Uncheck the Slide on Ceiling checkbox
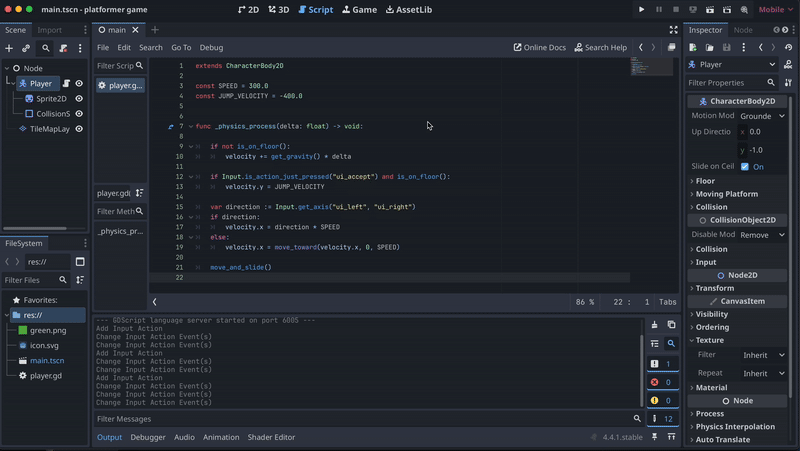800x451 pixels. [744, 167]
